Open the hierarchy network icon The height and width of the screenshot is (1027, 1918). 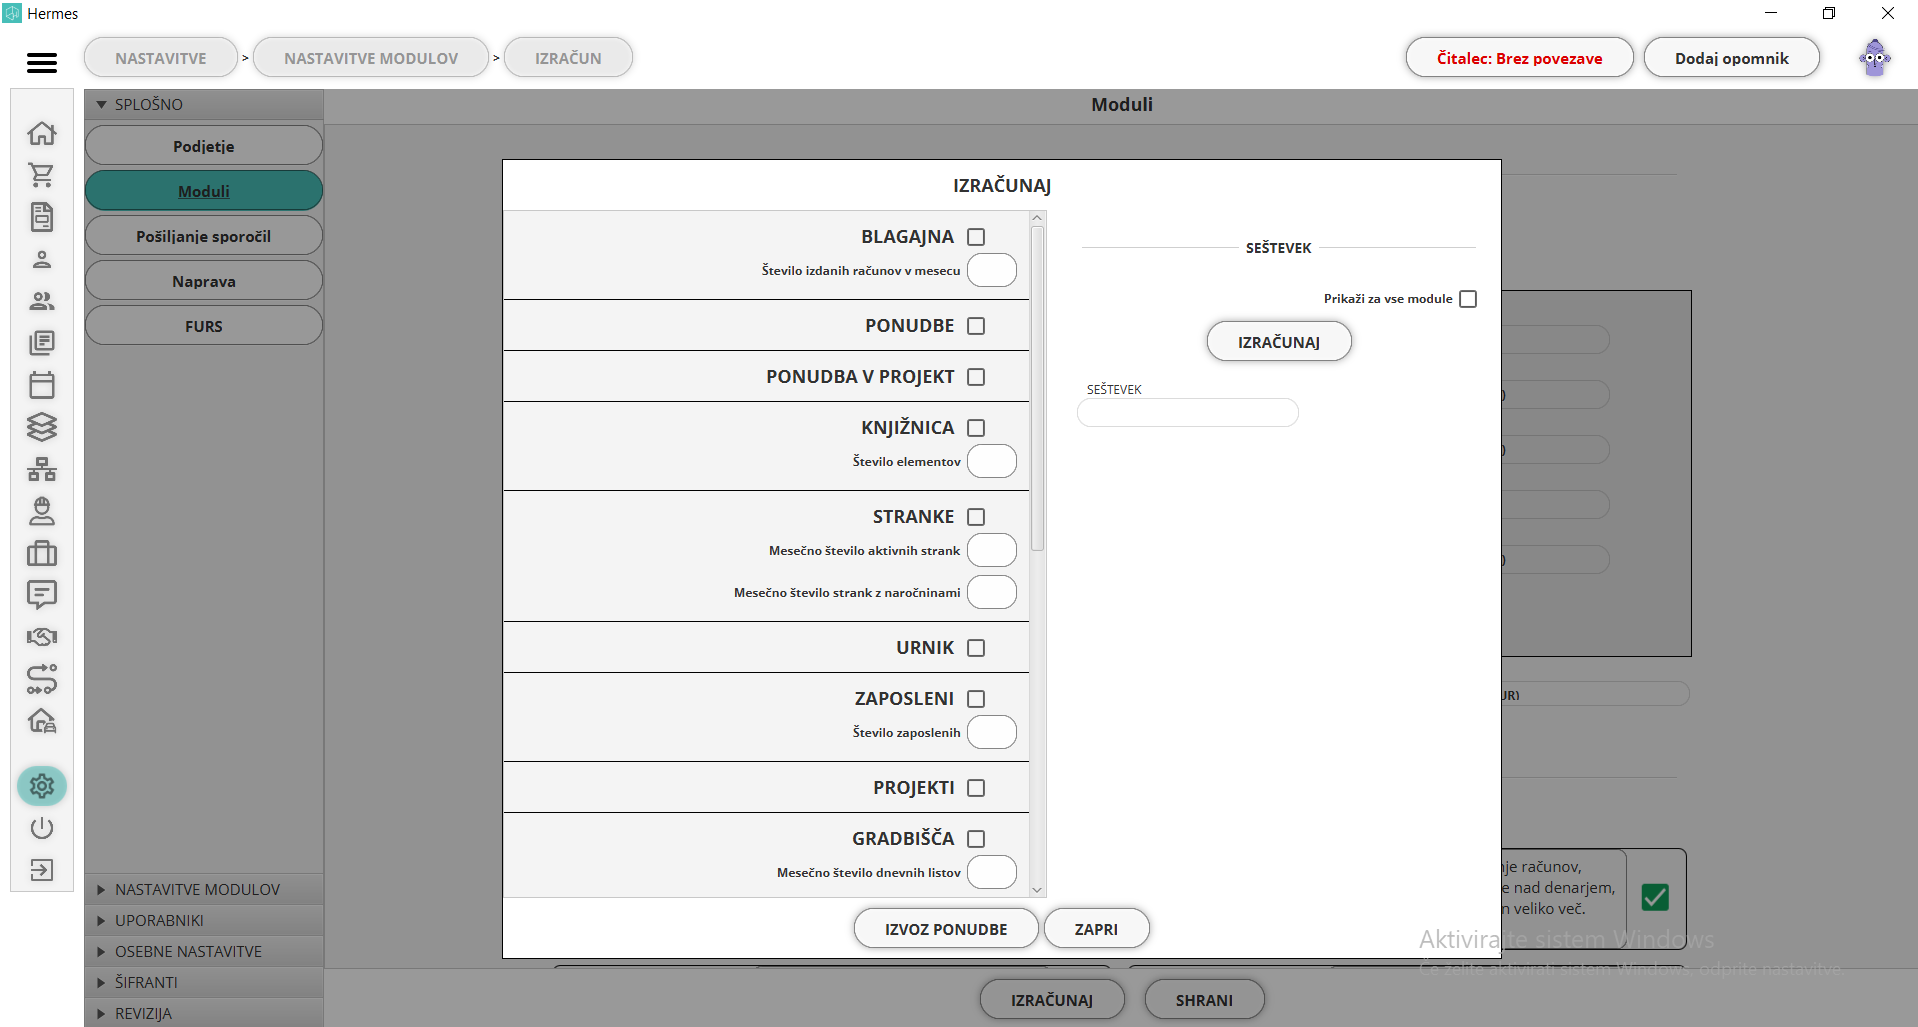[x=42, y=469]
